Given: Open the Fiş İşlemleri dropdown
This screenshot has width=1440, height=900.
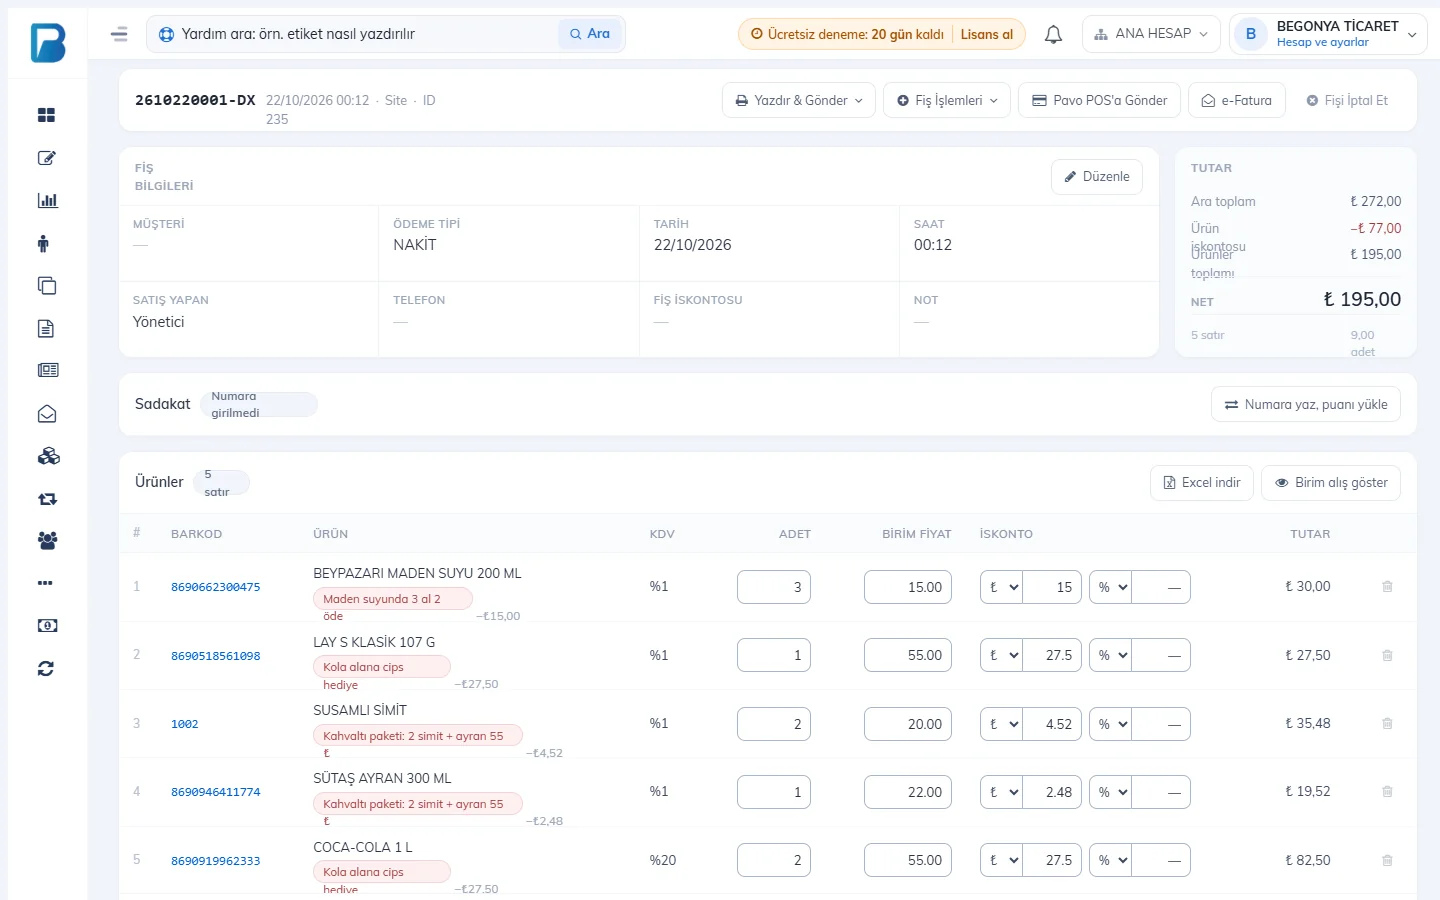Looking at the screenshot, I should [x=947, y=100].
